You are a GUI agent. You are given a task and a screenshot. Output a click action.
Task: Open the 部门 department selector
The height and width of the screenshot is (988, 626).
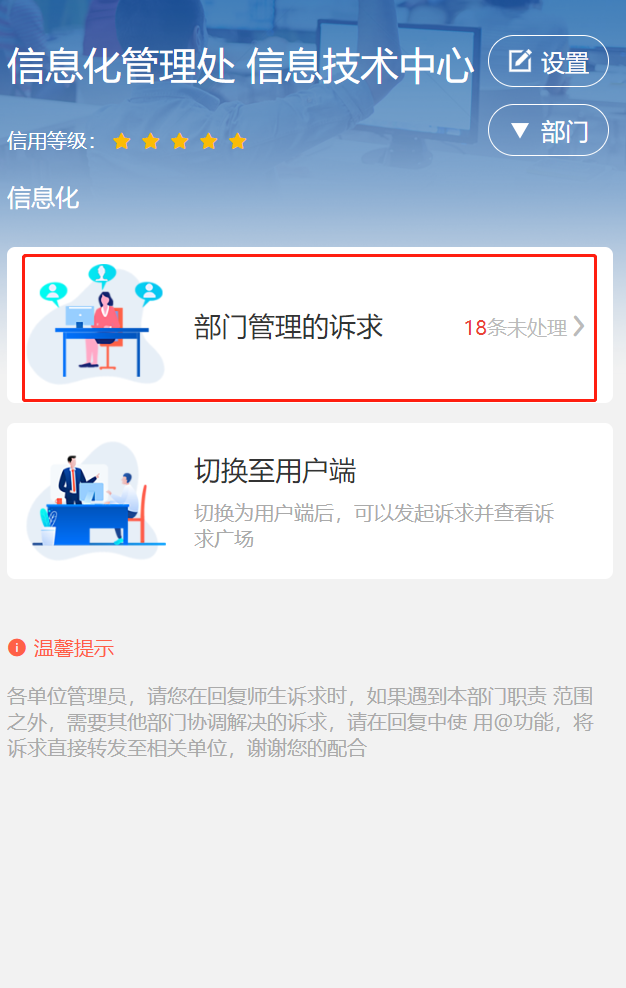548,130
